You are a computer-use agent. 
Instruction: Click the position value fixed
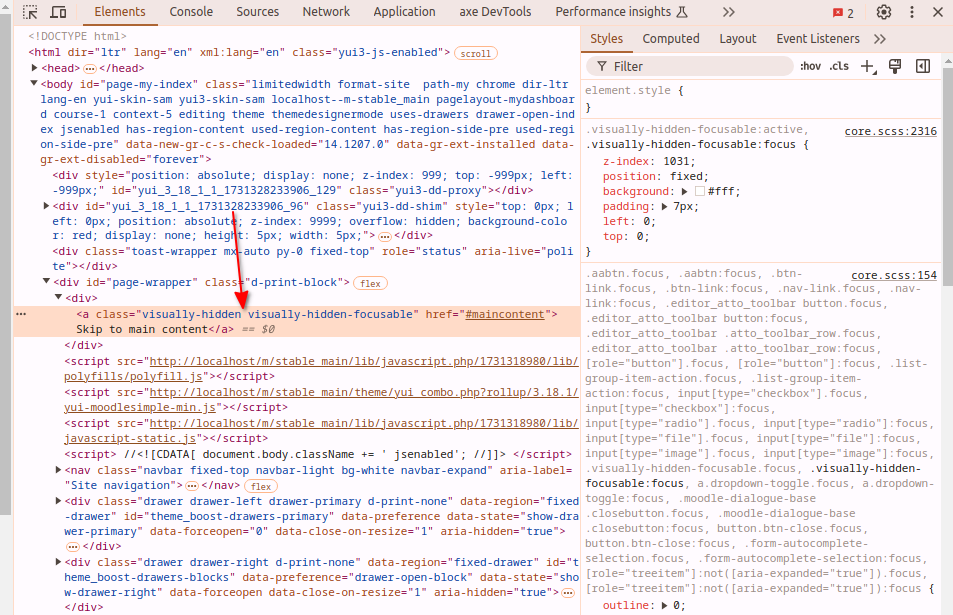(687, 176)
